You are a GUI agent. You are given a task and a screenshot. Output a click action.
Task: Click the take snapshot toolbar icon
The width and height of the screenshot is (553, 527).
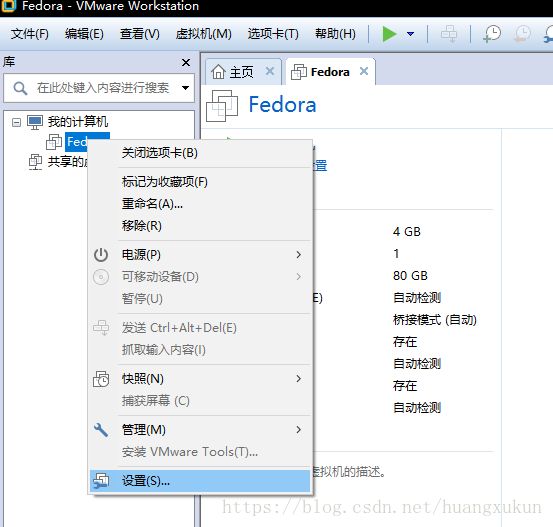point(492,34)
